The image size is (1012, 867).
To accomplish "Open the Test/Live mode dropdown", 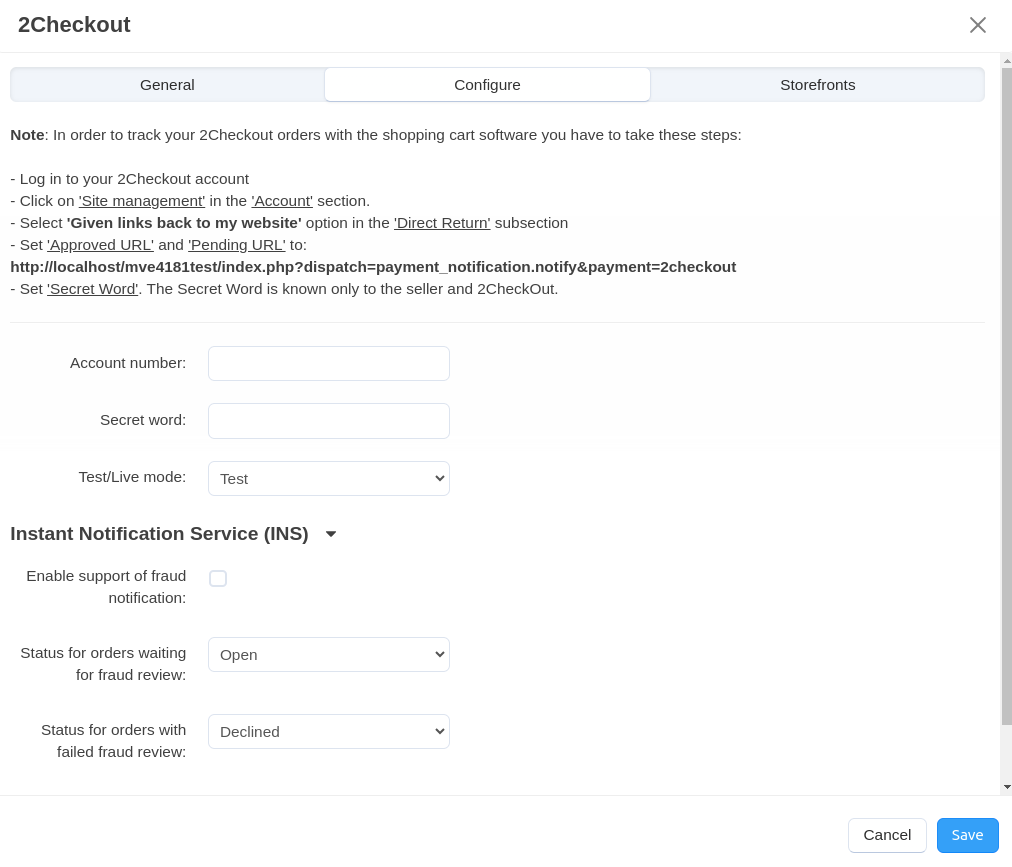I will [329, 478].
